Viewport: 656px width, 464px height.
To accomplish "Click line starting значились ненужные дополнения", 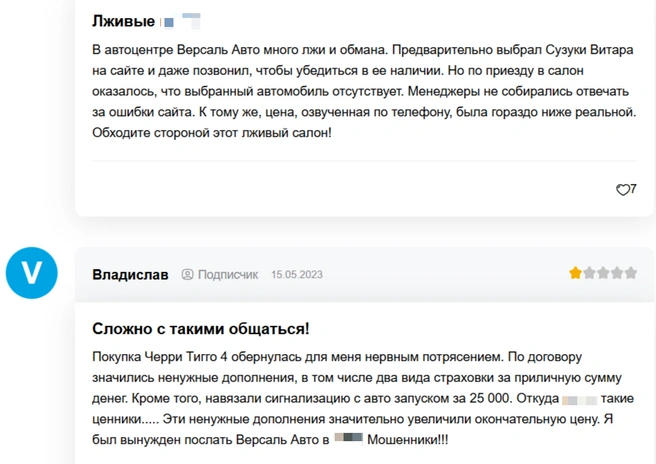I will [x=357, y=378].
